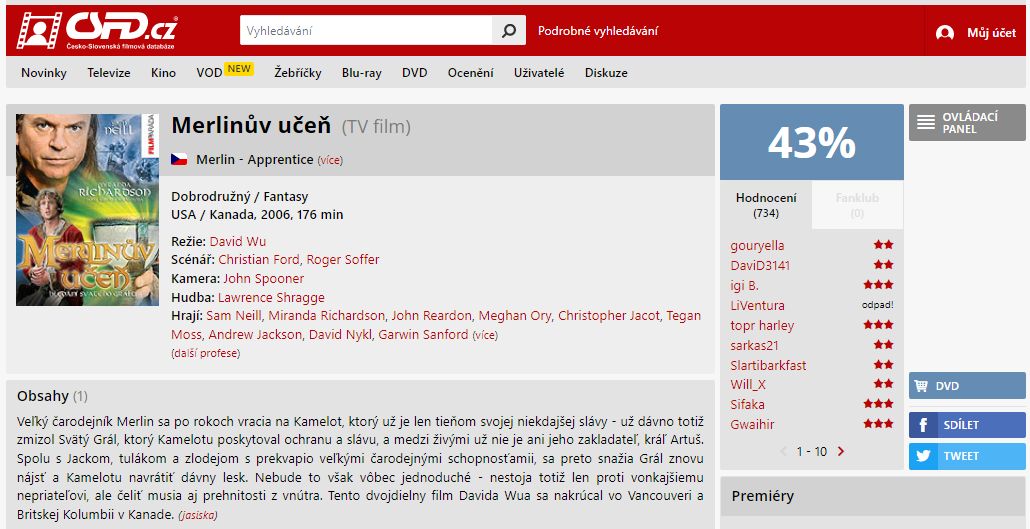1030x529 pixels.
Task: Click the Tweet button
Action: tap(967, 456)
